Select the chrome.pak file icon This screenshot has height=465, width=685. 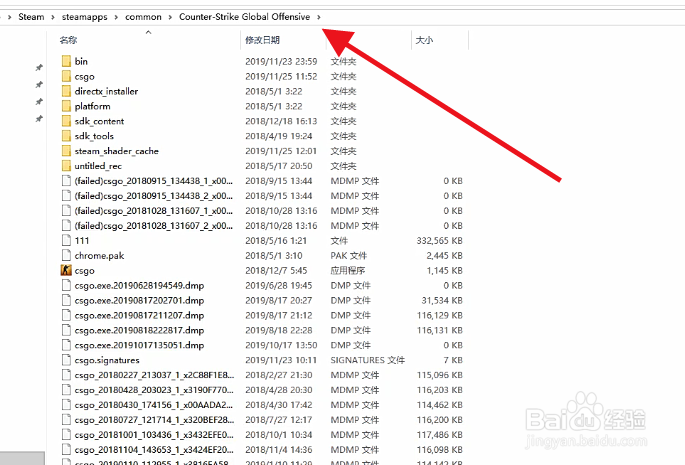pos(66,255)
